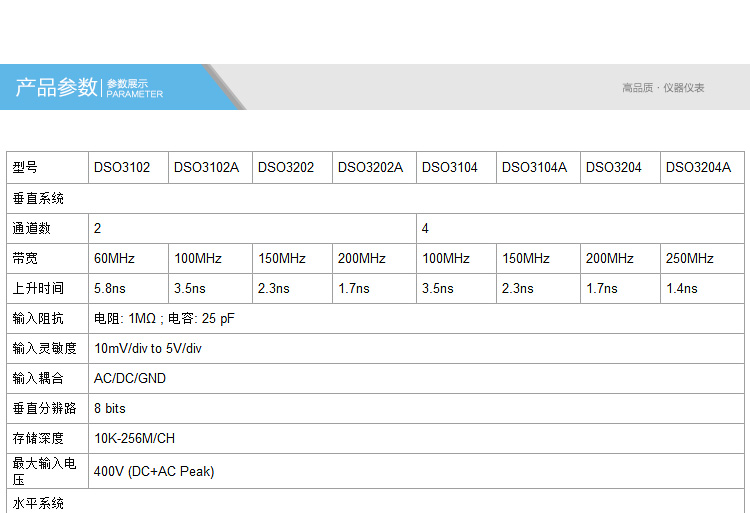750x513 pixels.
Task: Click the 400V (DC+AC Peak) value
Action: tap(154, 472)
